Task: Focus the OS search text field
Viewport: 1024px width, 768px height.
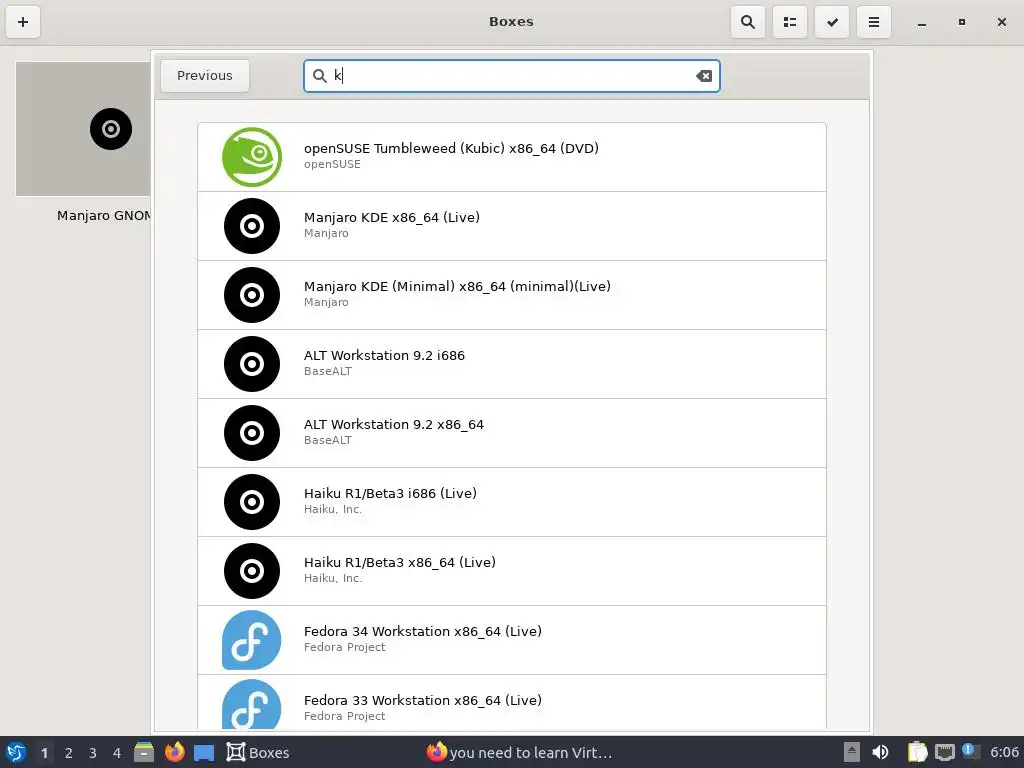Action: point(511,76)
